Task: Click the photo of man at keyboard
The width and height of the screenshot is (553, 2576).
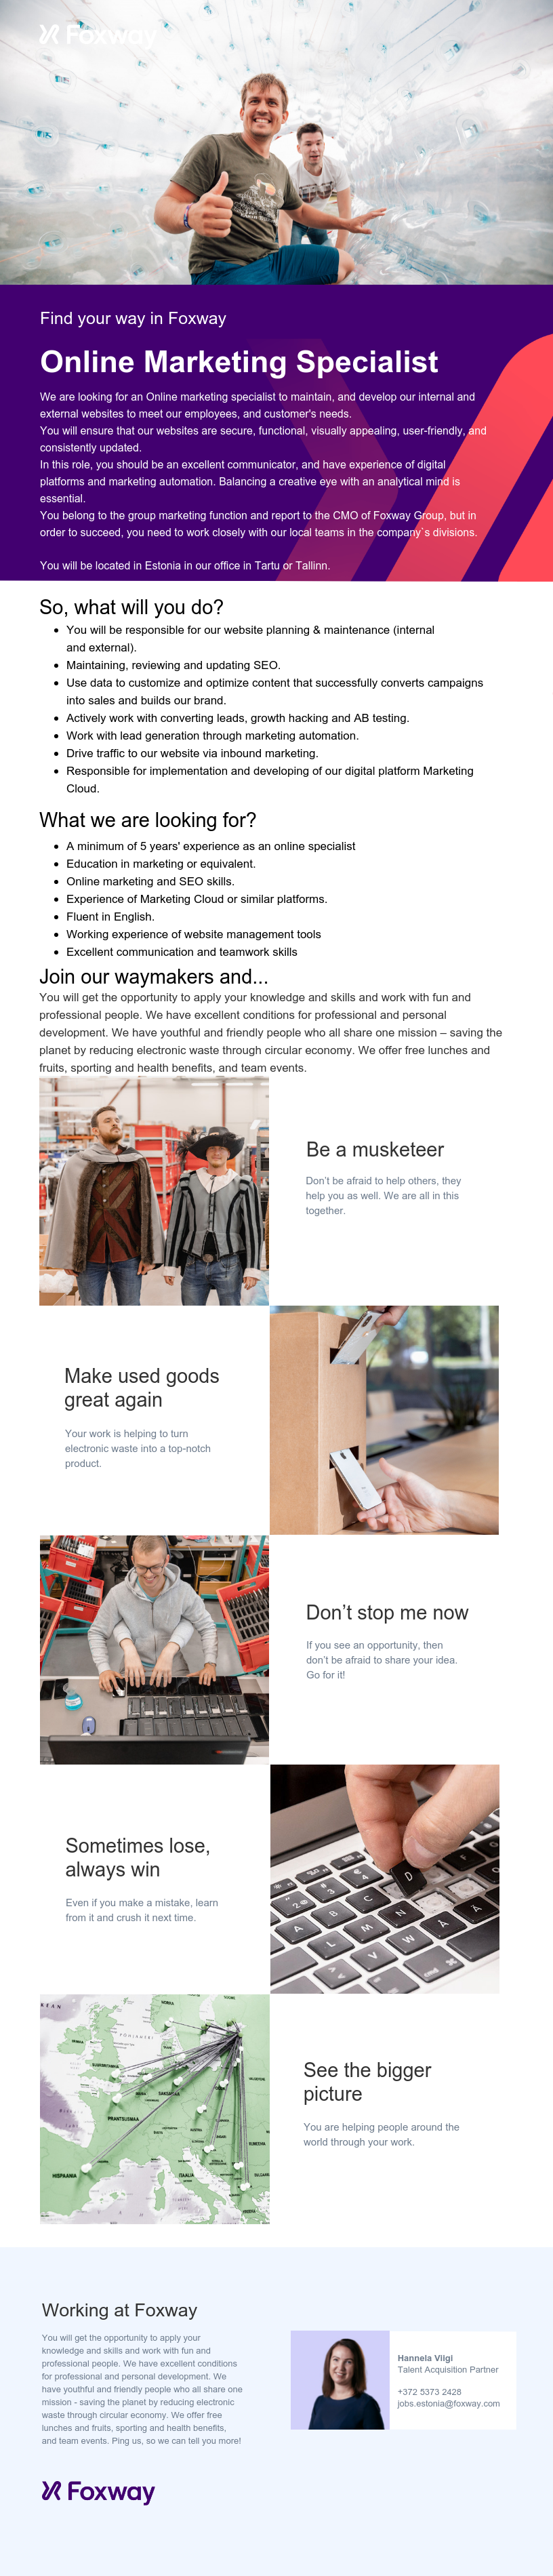Action: (154, 1650)
